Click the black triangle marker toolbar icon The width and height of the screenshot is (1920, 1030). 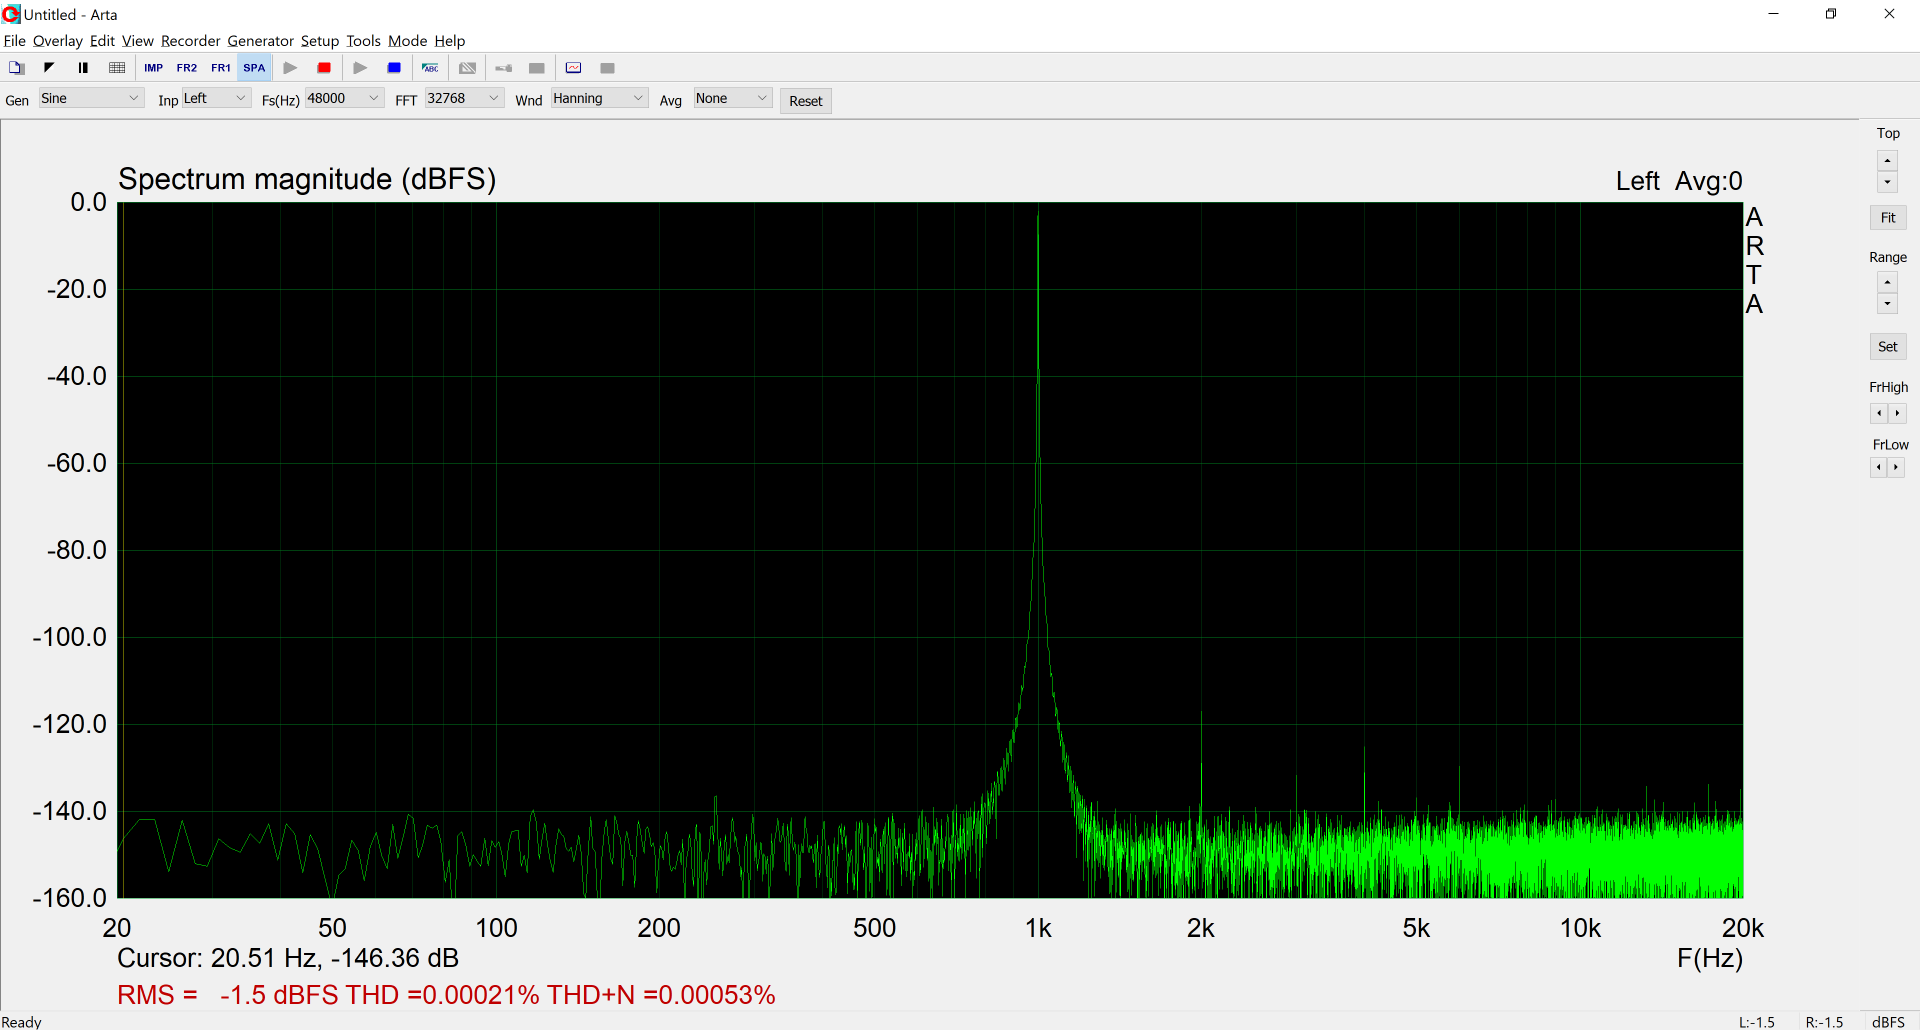48,68
